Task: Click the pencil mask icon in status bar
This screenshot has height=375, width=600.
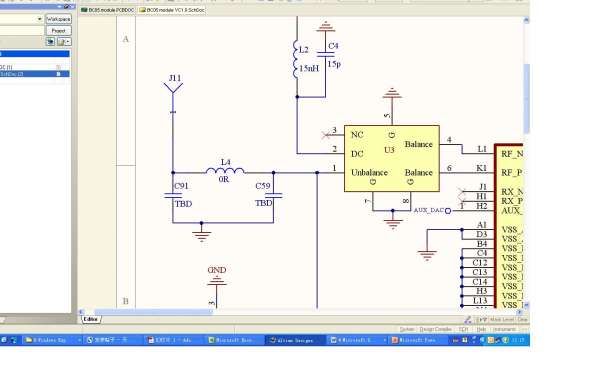Action: click(468, 320)
